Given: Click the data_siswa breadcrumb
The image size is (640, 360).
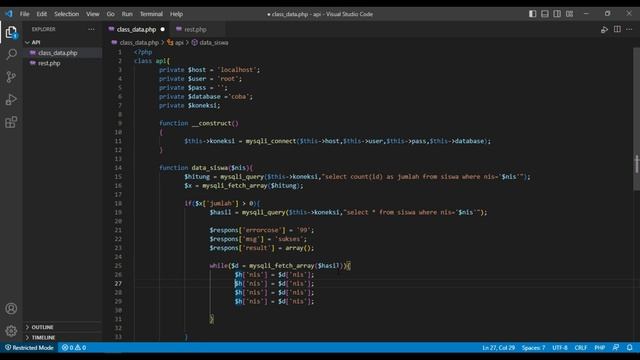Looking at the screenshot, I should tap(213, 42).
